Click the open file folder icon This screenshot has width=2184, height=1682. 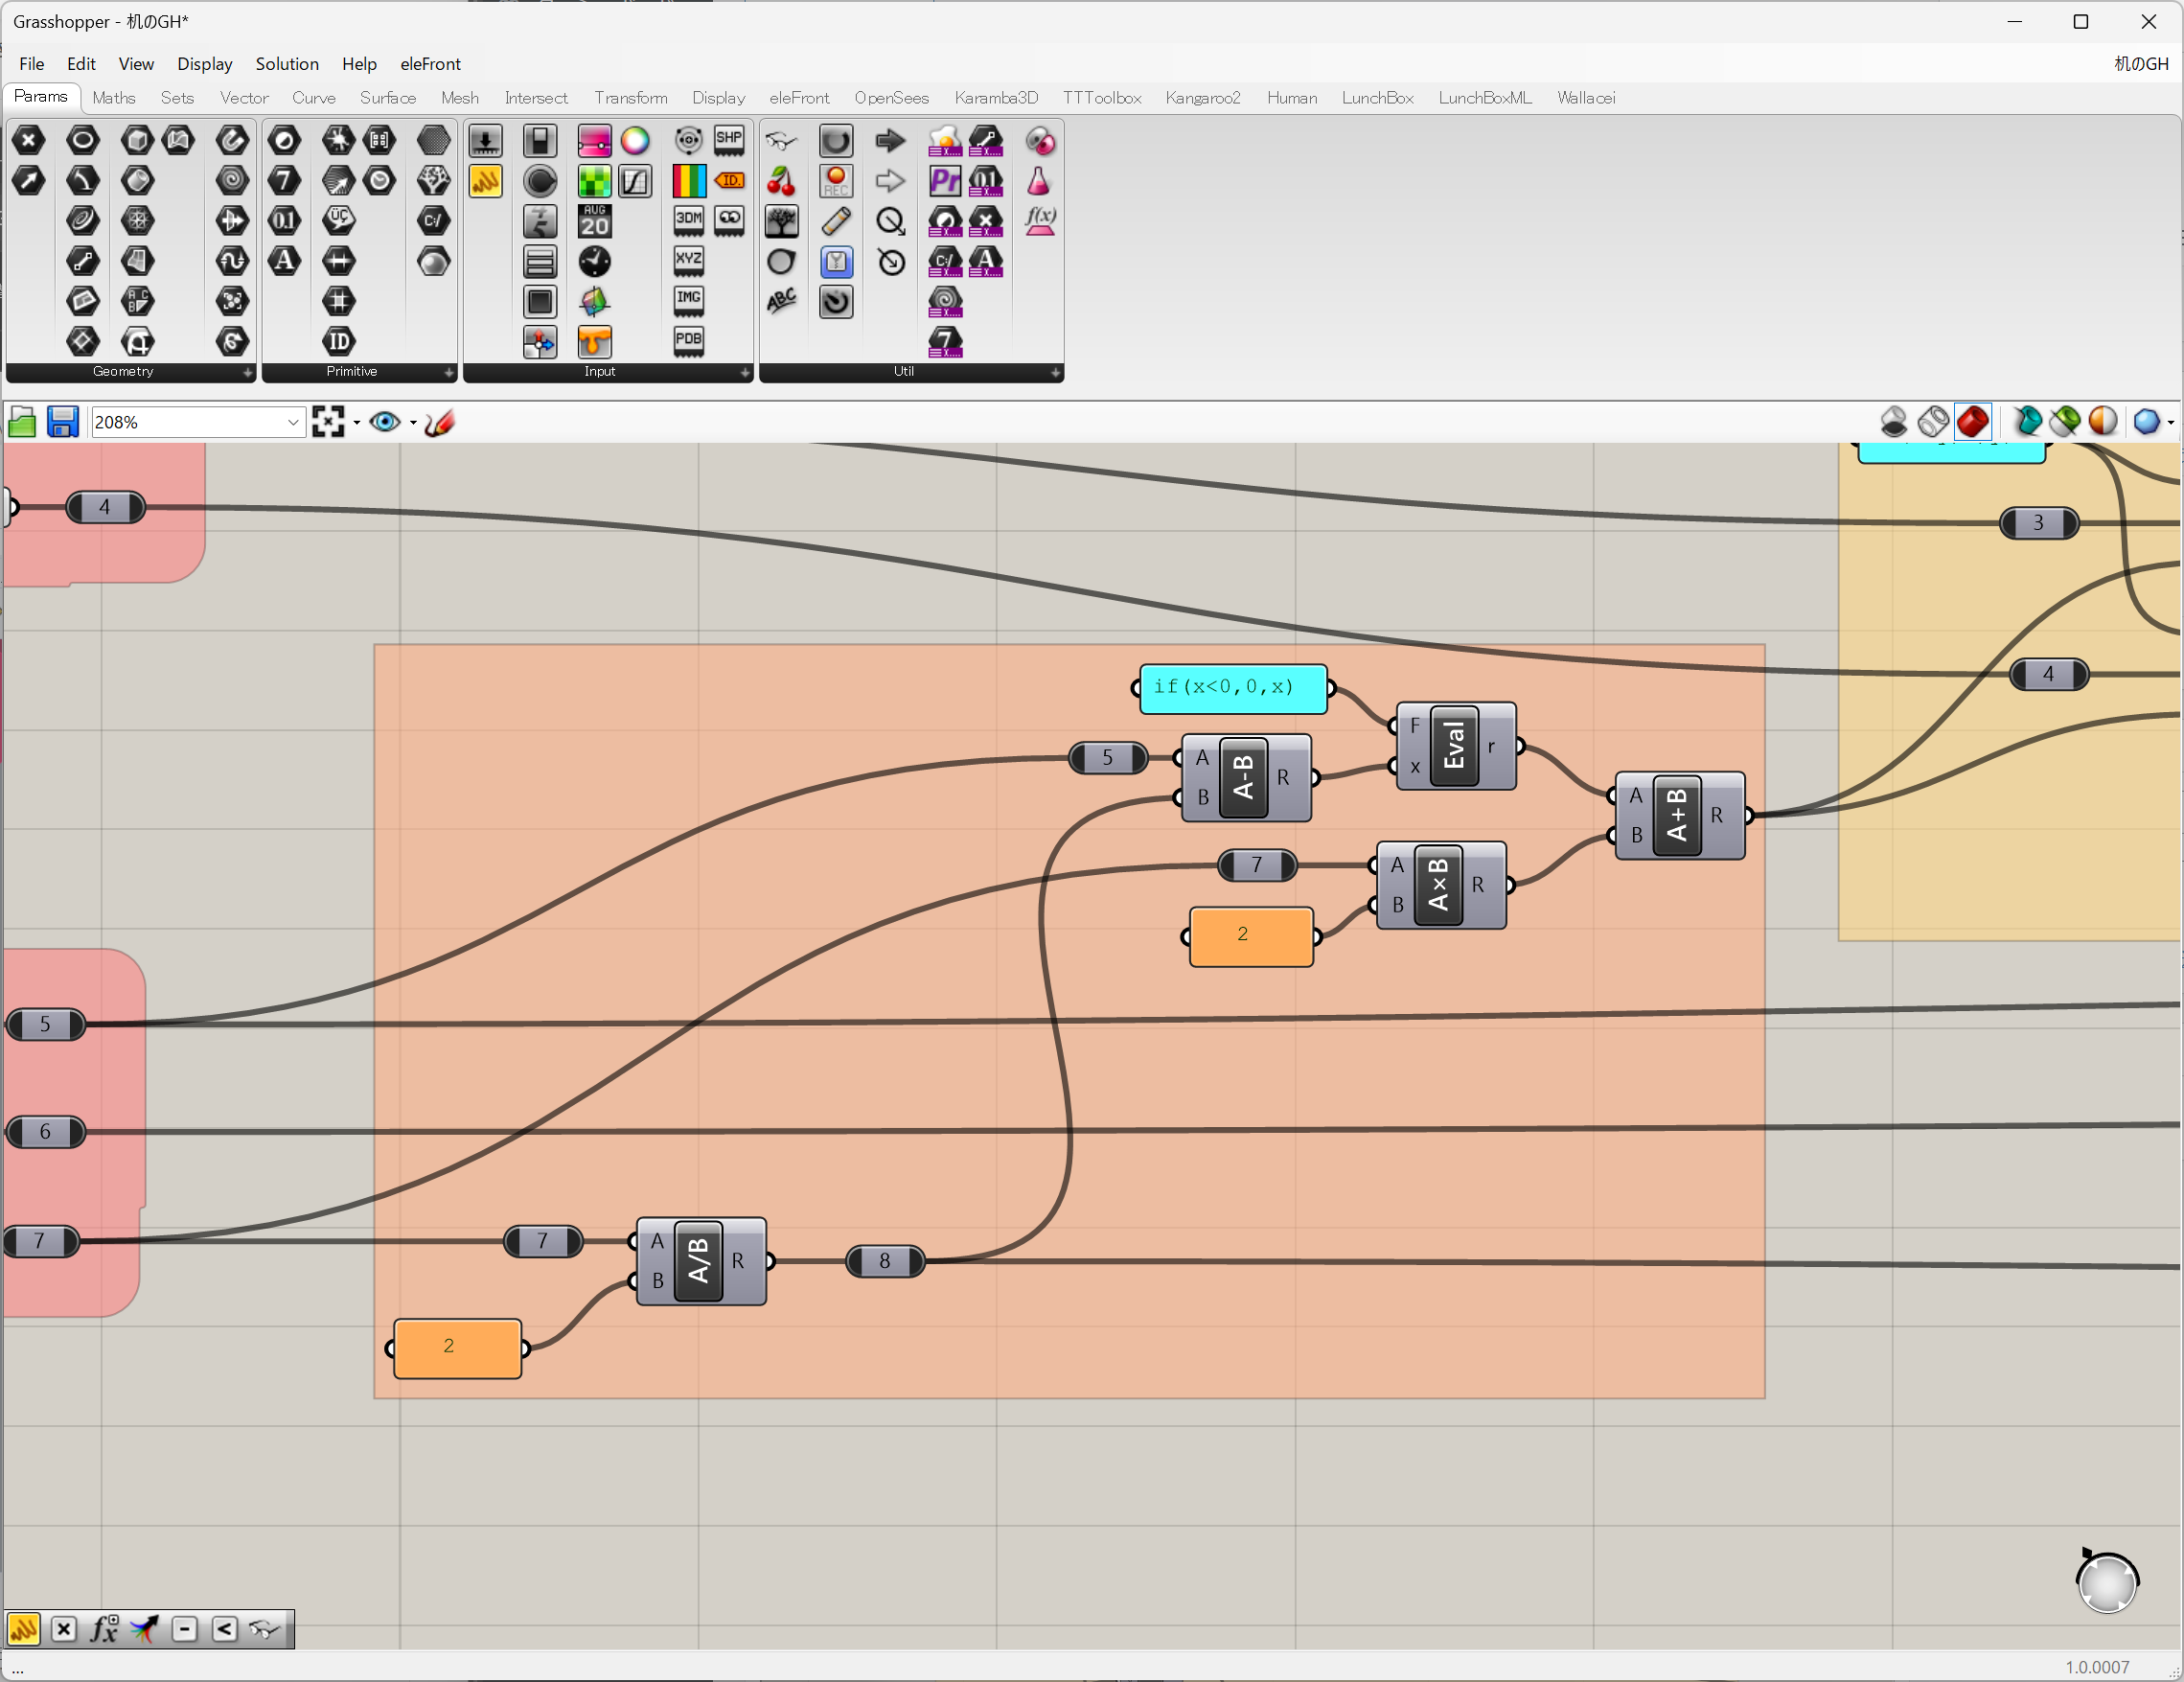coord(22,423)
